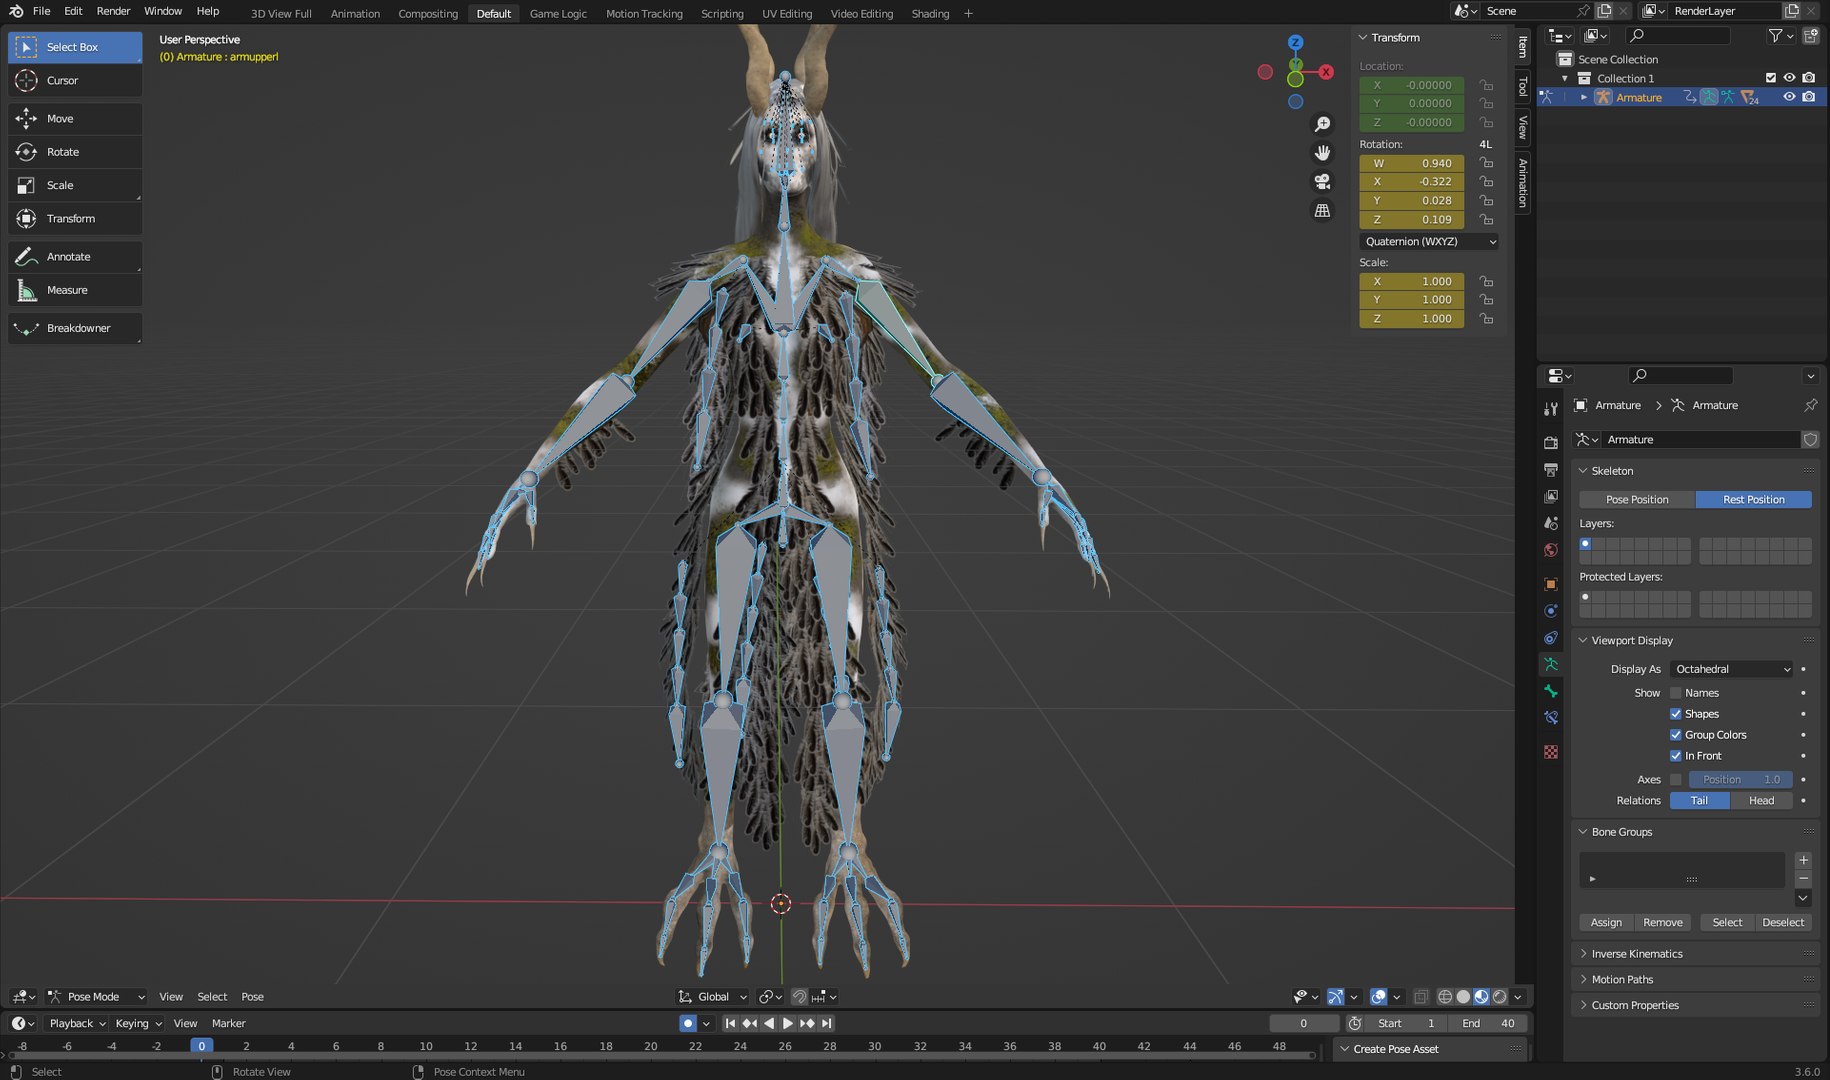The image size is (1830, 1080).
Task: Open the Pose menu in viewport header
Action: click(x=252, y=997)
